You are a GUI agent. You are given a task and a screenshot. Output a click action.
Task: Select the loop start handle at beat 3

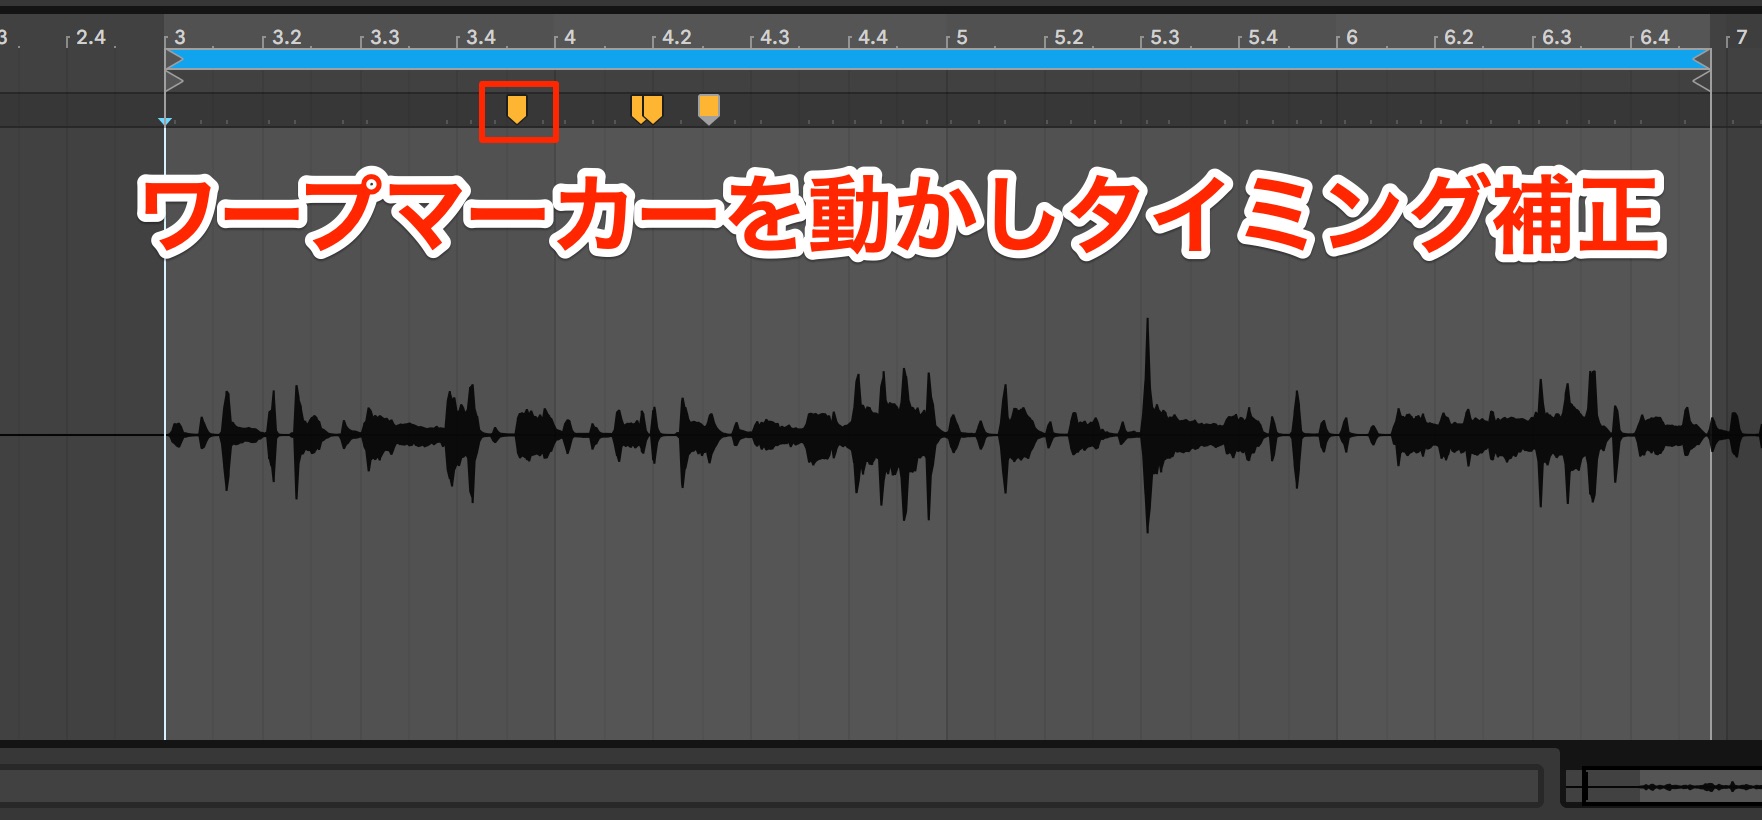(x=174, y=59)
